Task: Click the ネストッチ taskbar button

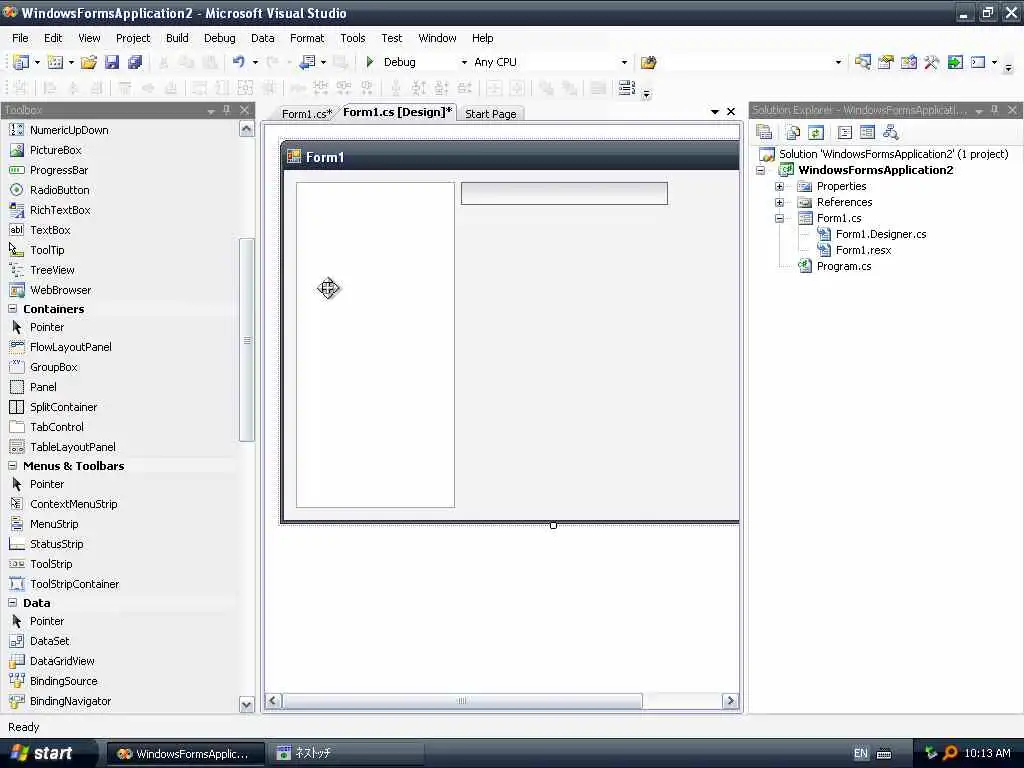Action: click(346, 754)
